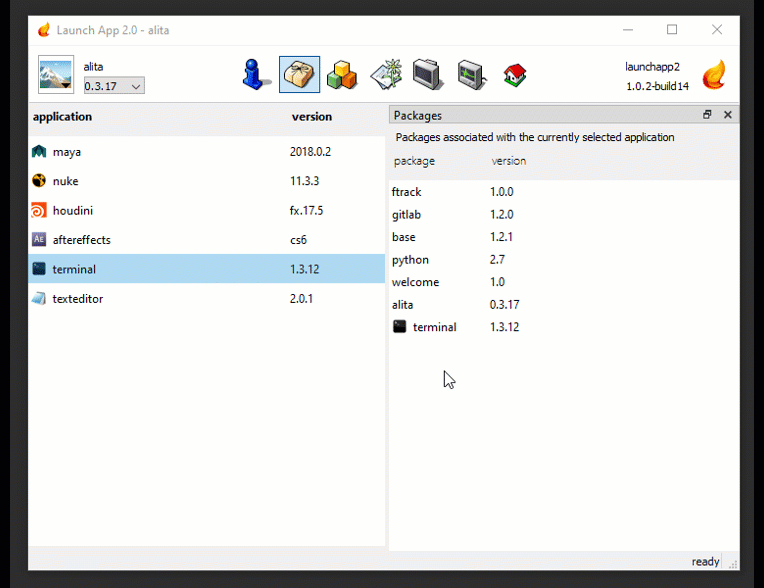Click the package column header
764x588 pixels.
(414, 161)
